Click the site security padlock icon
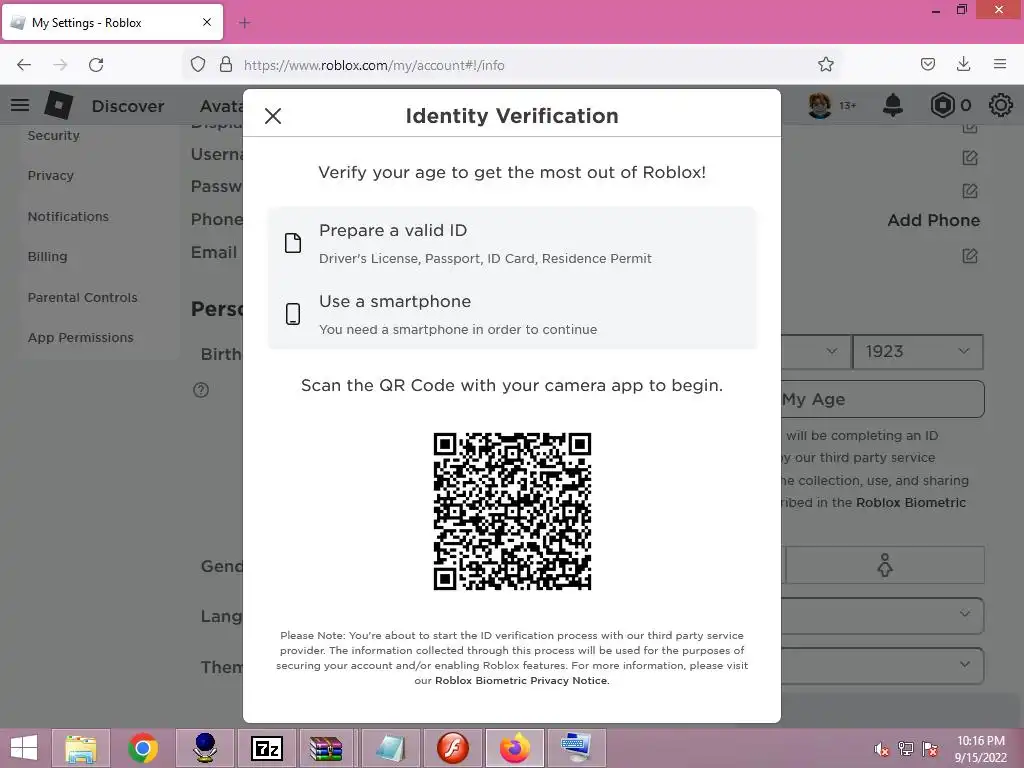The height and width of the screenshot is (768, 1024). 226,65
